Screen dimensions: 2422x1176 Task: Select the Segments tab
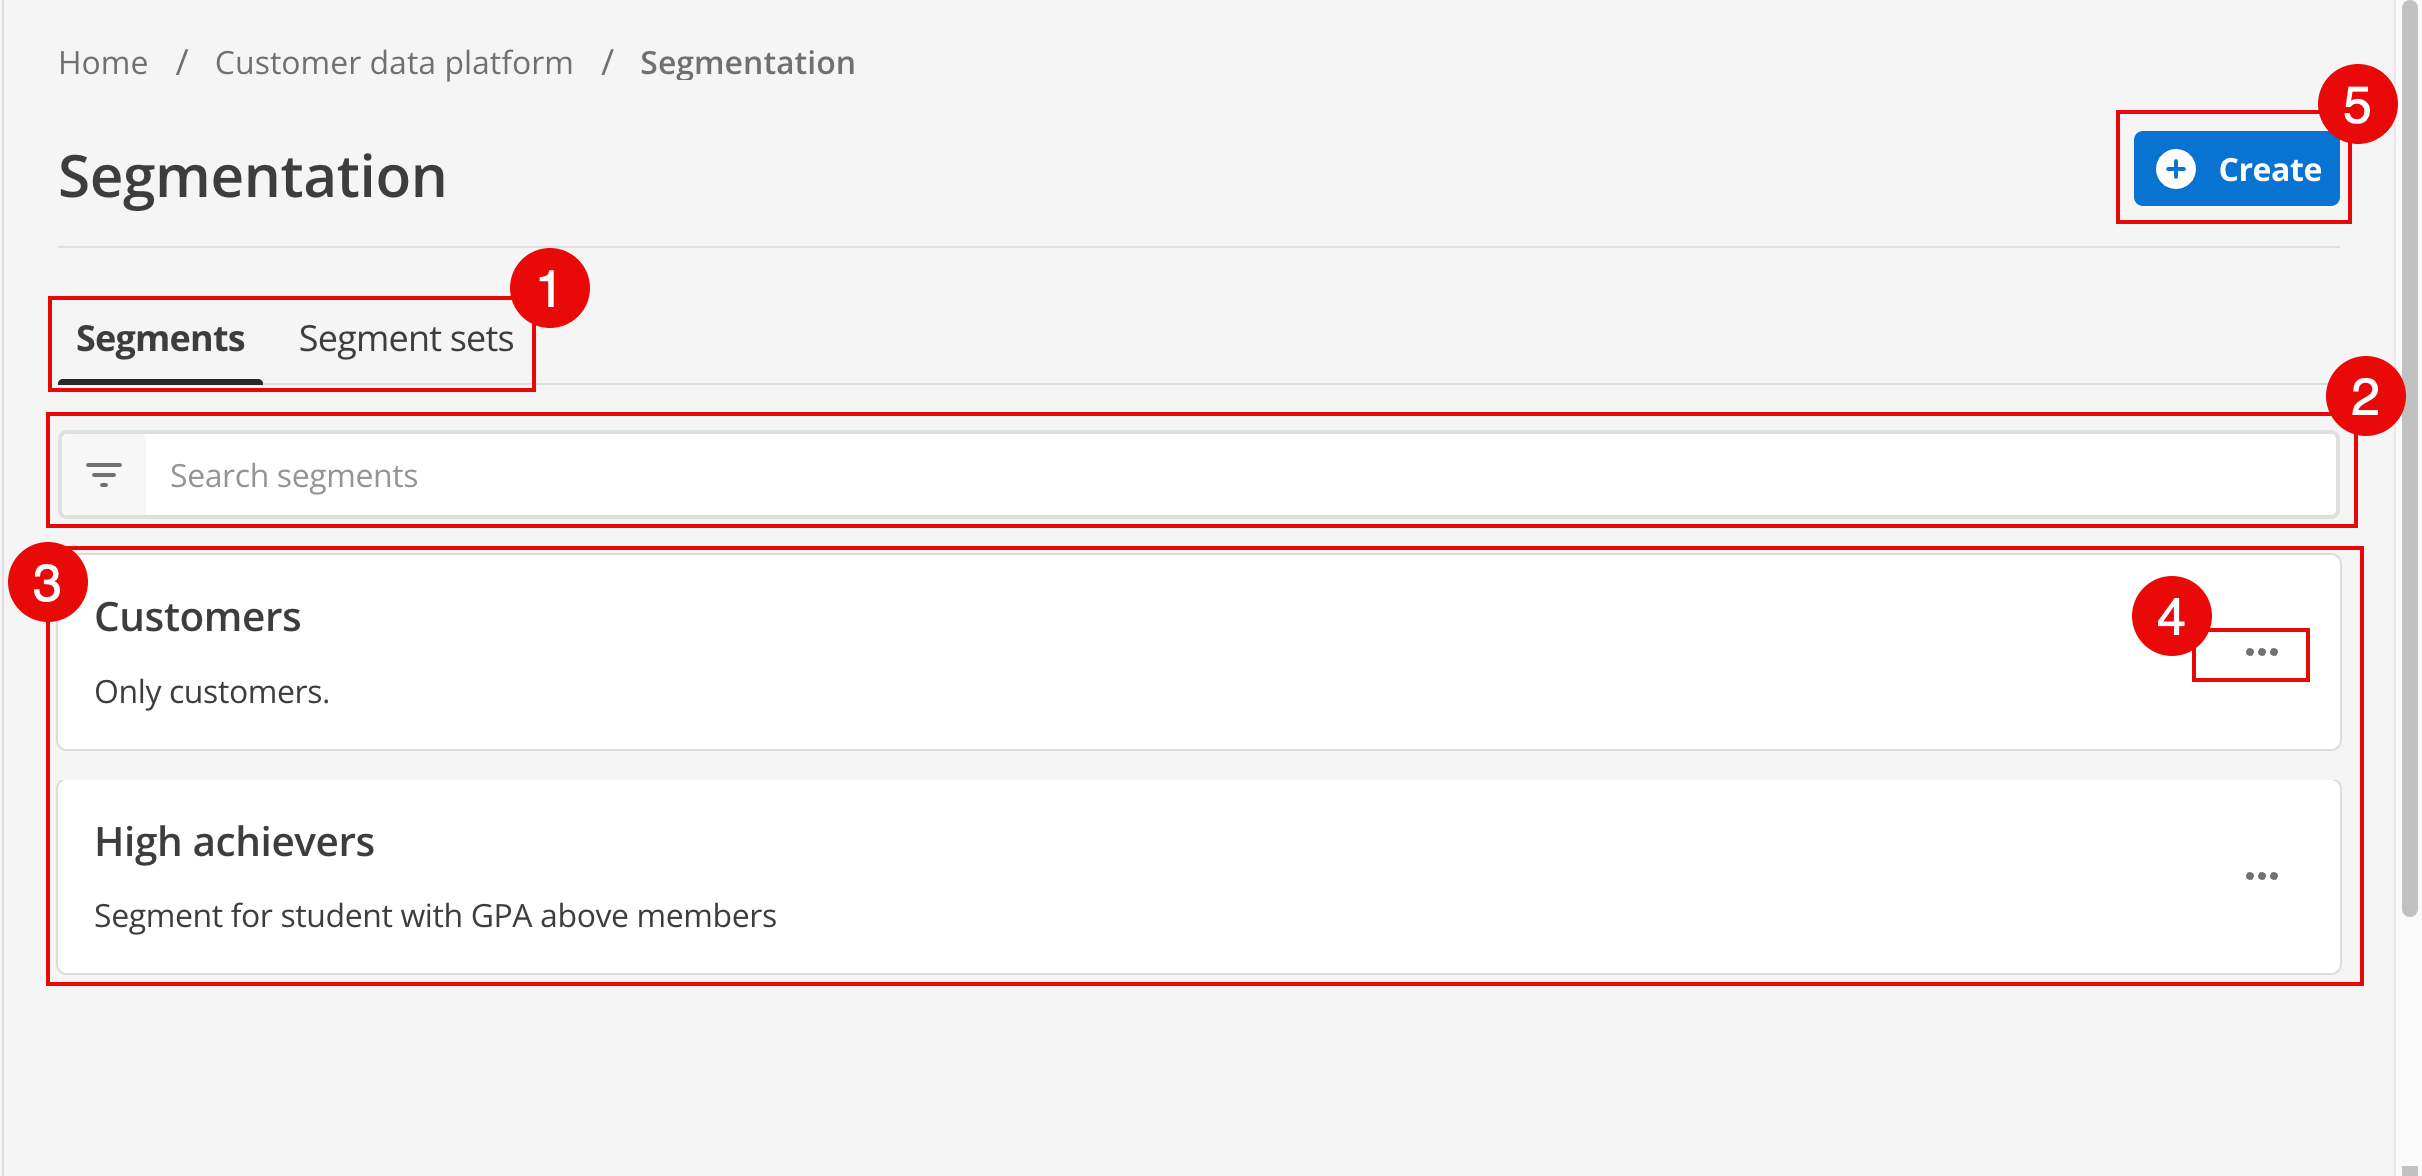click(x=160, y=339)
